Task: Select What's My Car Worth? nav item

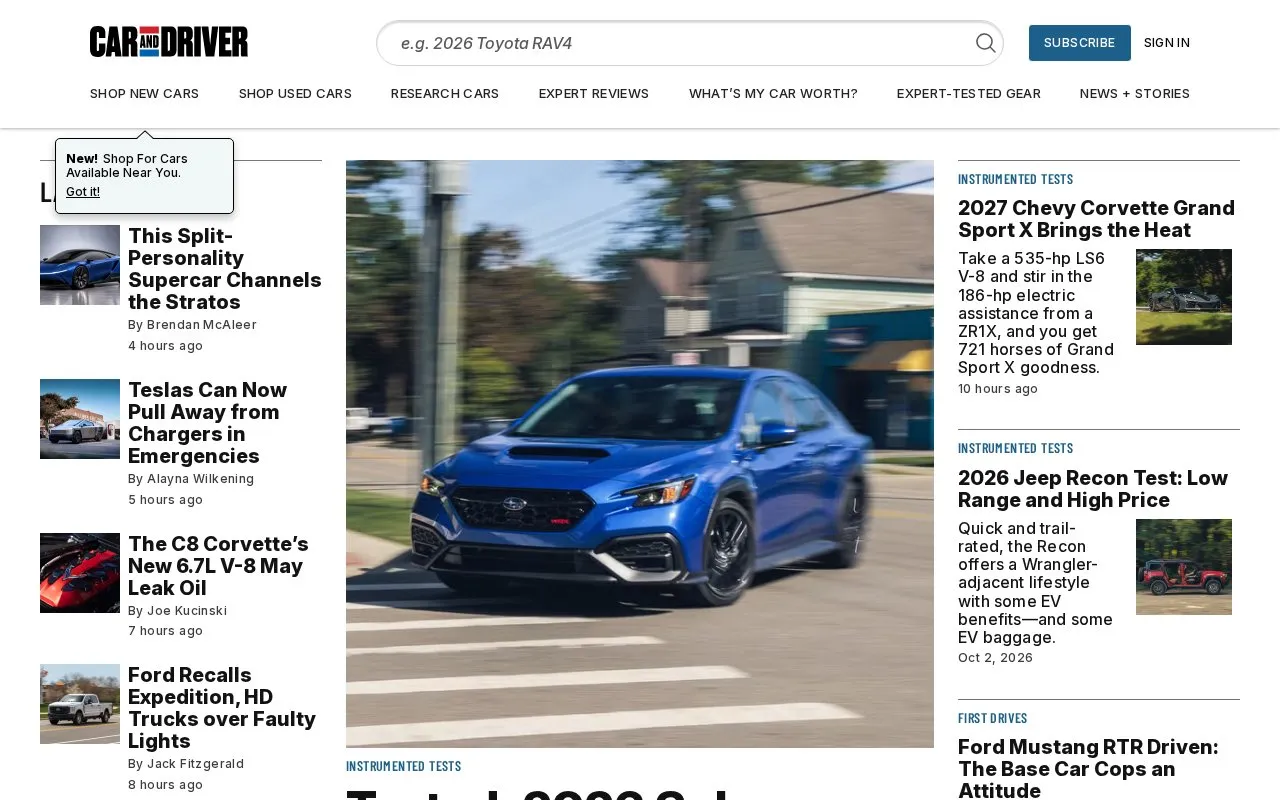Action: 773,94
